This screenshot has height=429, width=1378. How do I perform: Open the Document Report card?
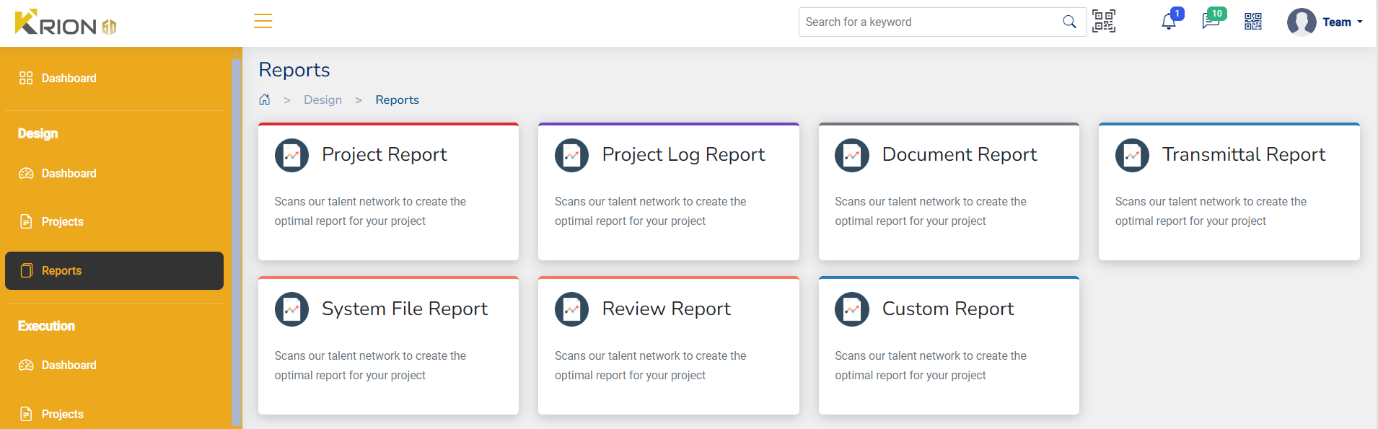tap(948, 192)
